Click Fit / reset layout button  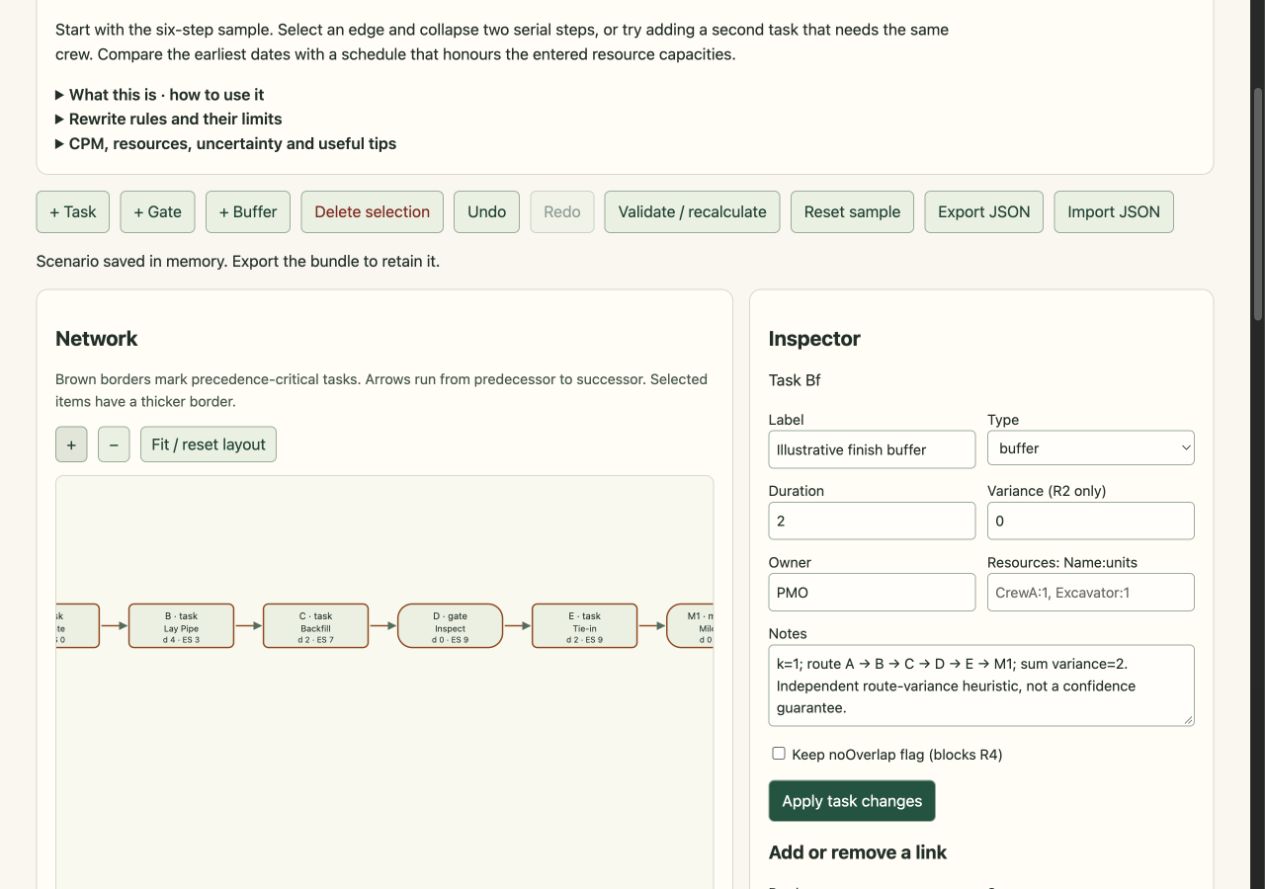click(208, 444)
